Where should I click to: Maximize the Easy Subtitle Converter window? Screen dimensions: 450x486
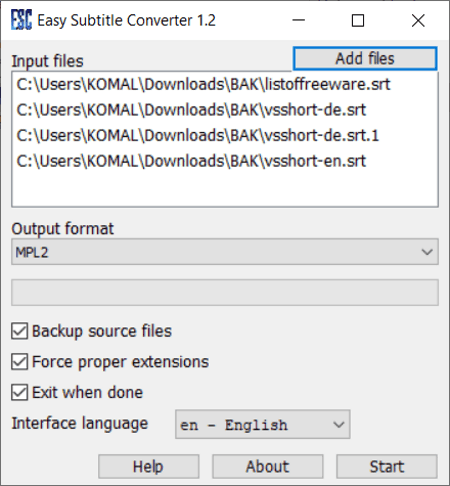point(358,20)
